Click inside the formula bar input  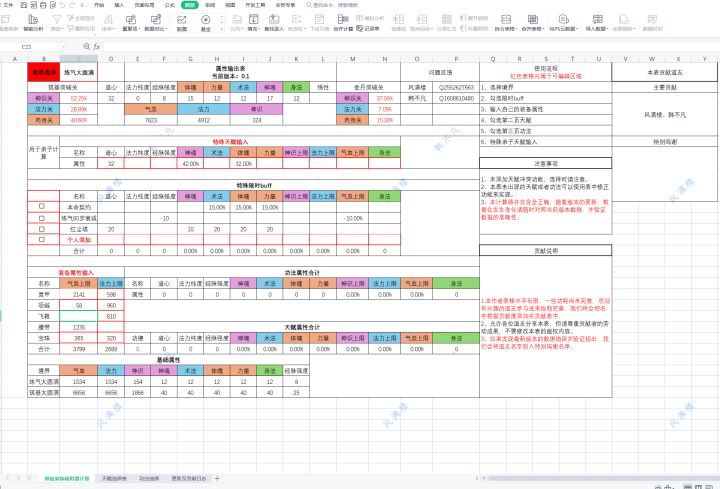point(409,46)
